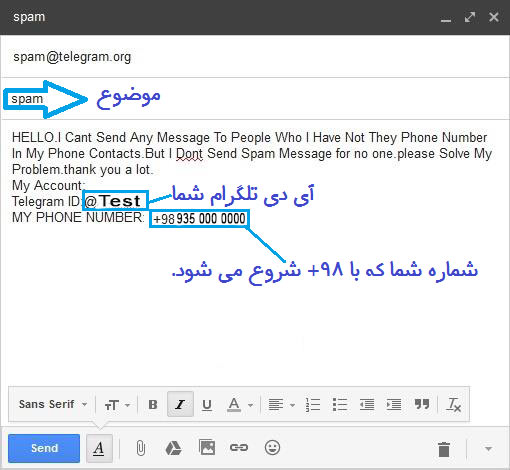This screenshot has height=470, width=510.
Task: Click the recipient field spam@telegram.org
Action: [255, 57]
